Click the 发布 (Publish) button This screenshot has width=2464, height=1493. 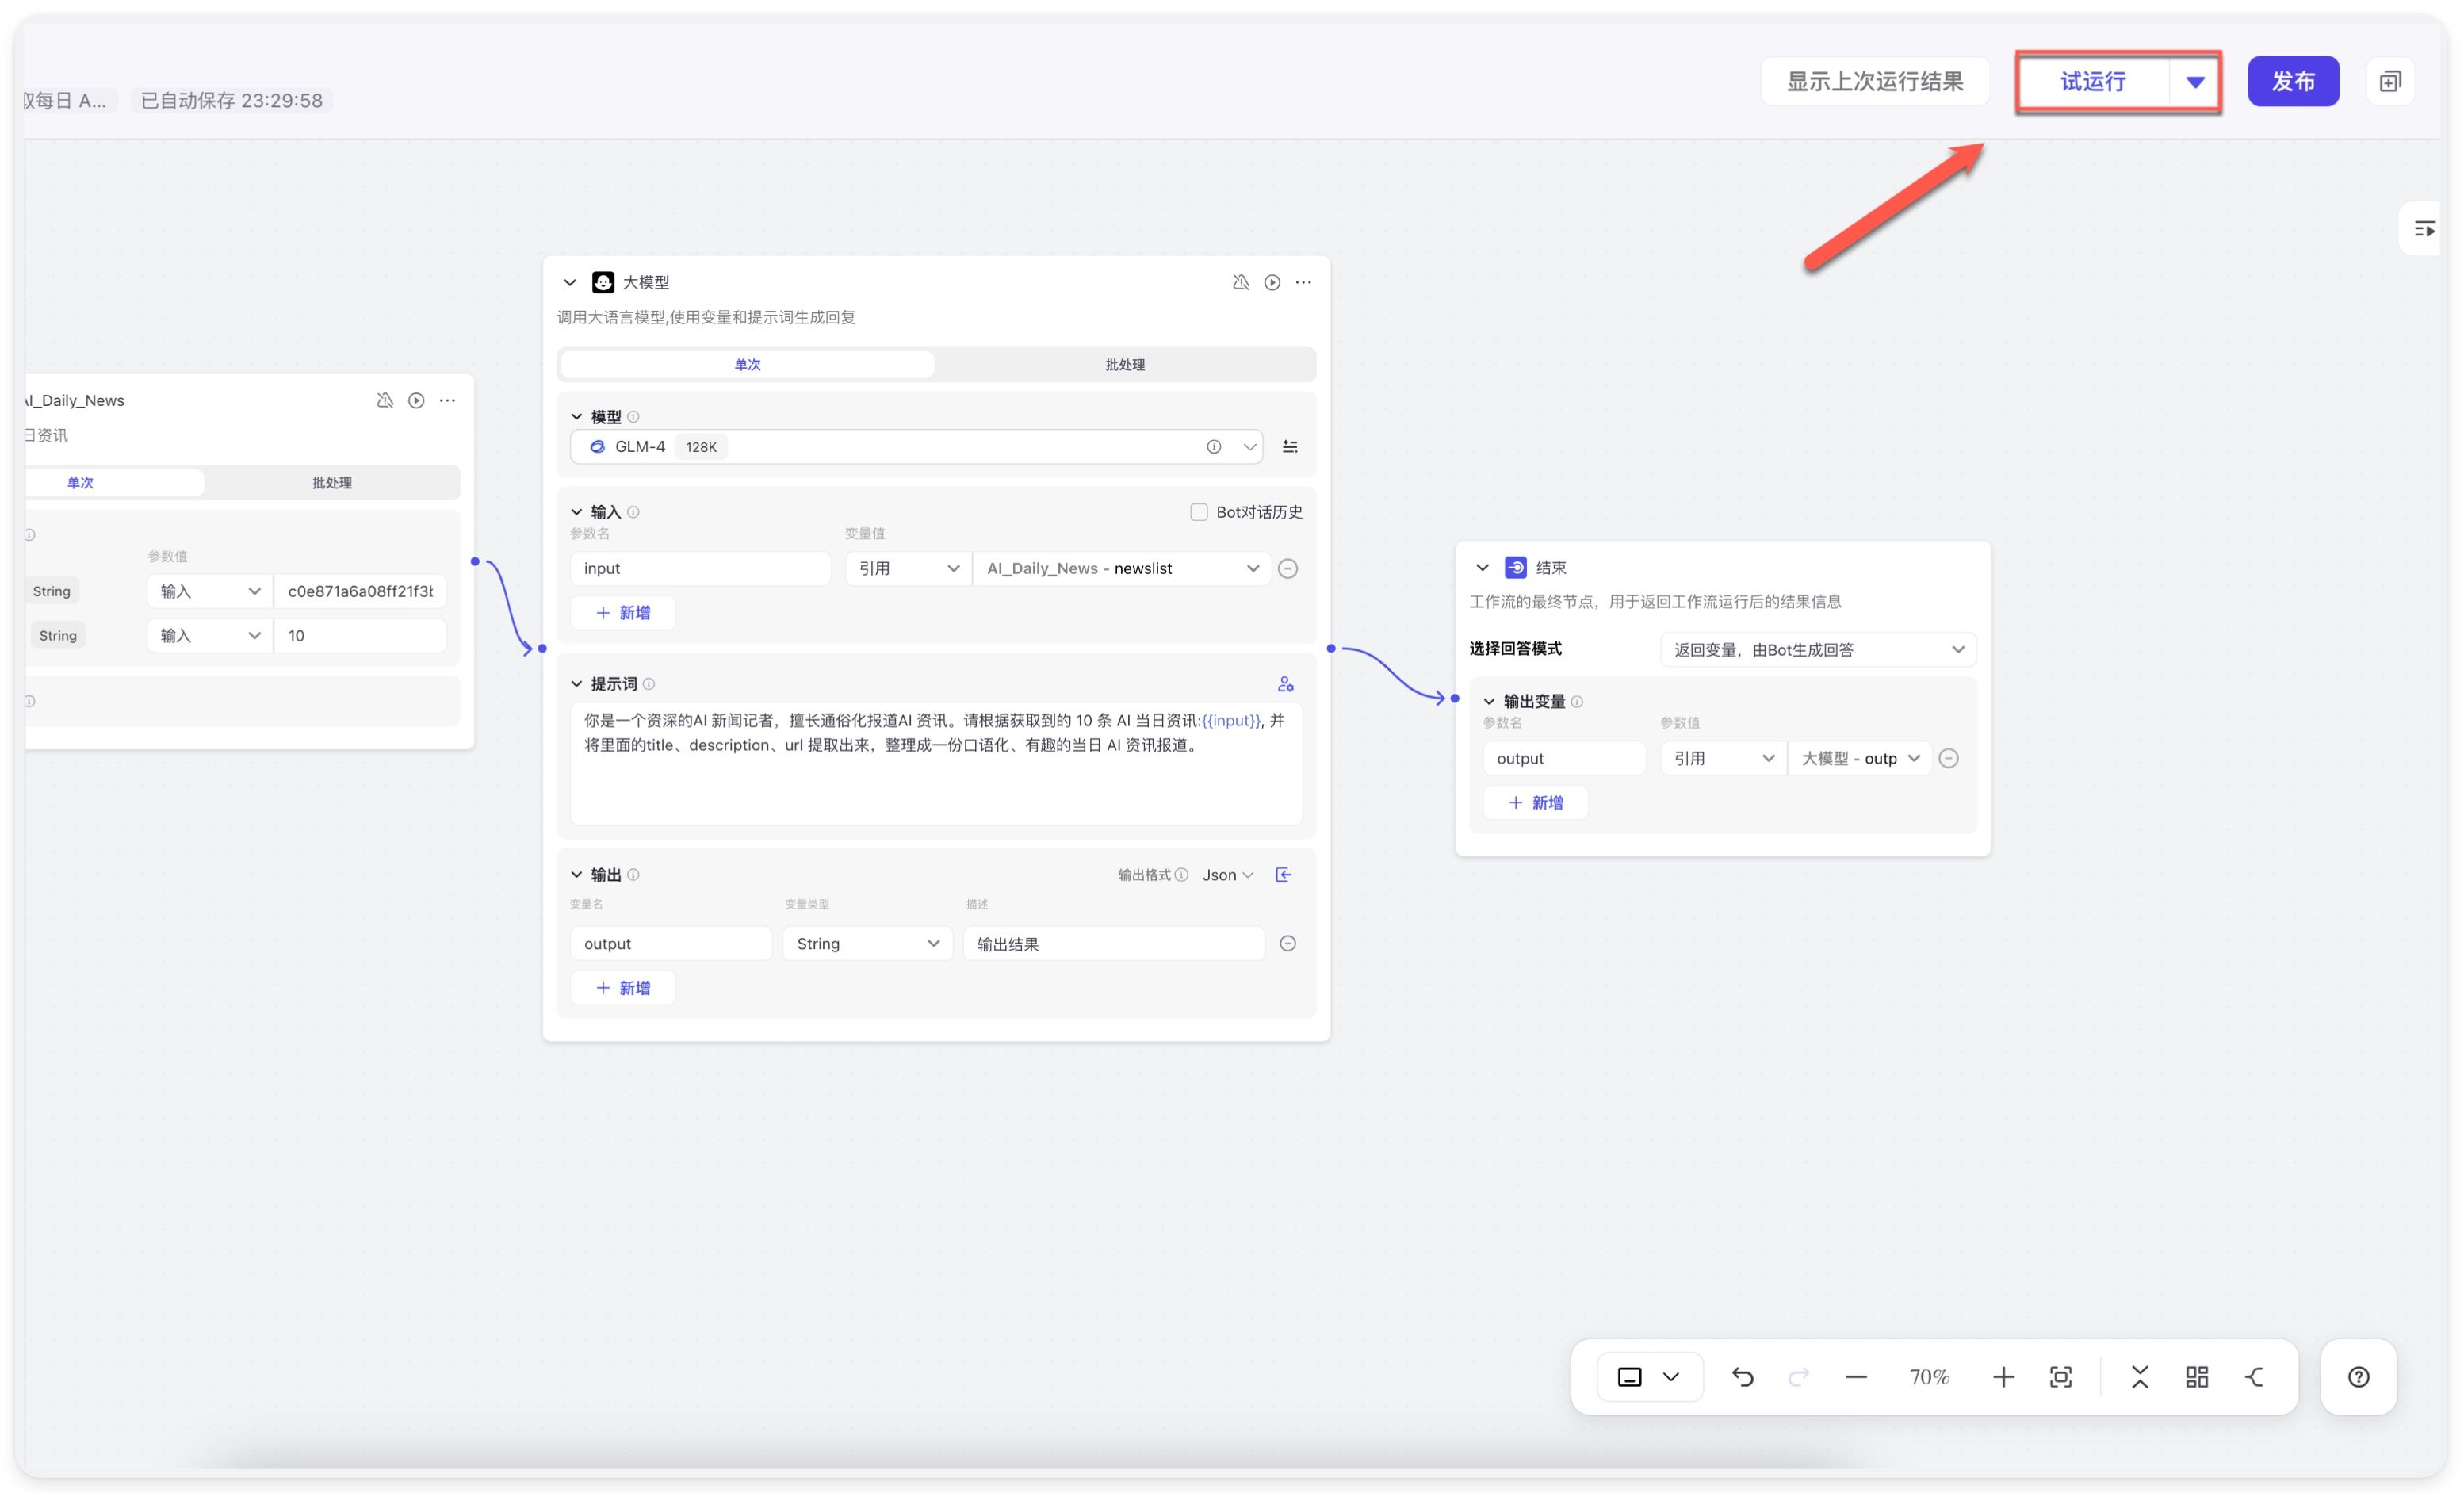2294,81
